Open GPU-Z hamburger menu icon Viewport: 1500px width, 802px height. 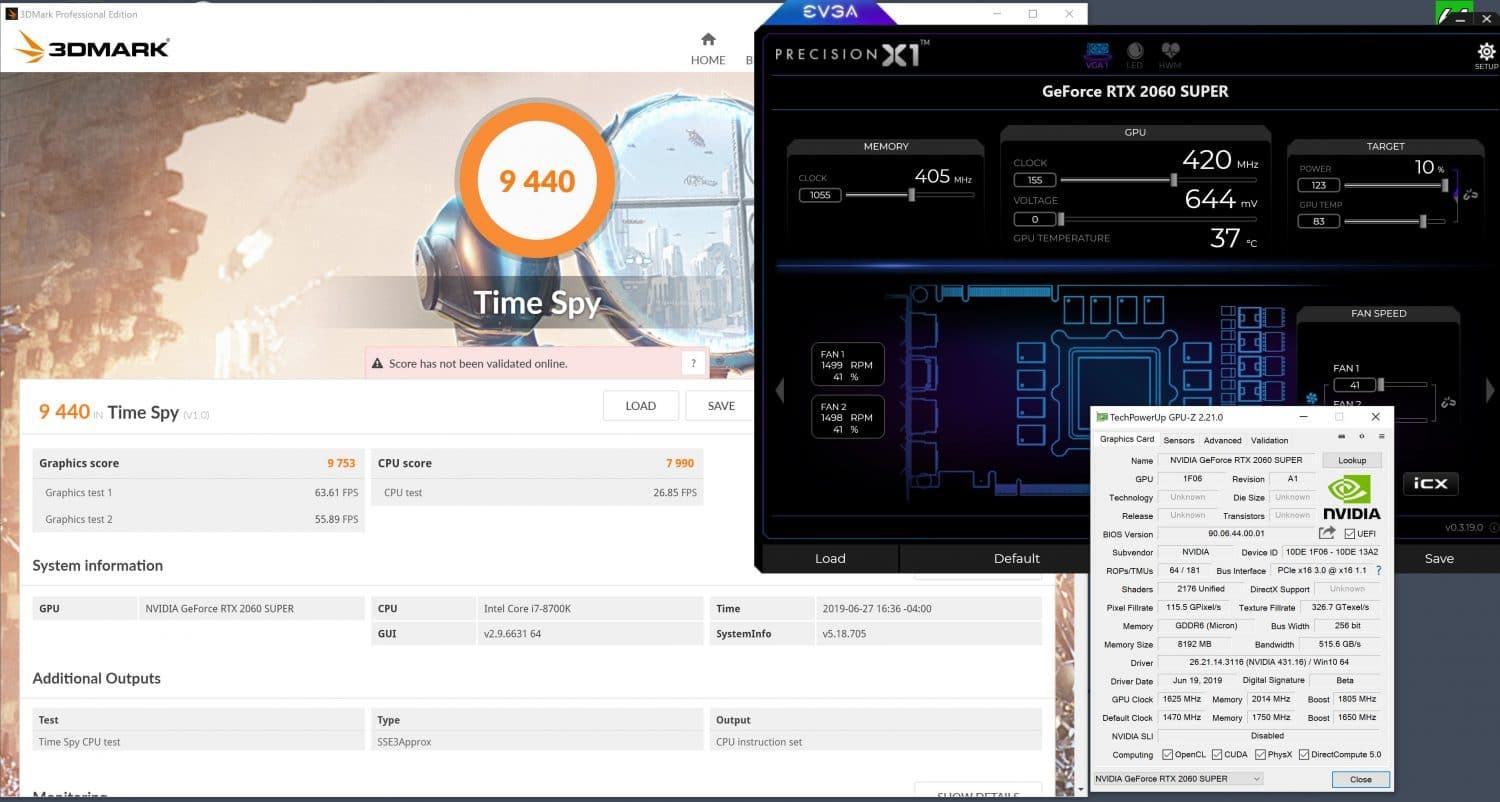point(1381,437)
